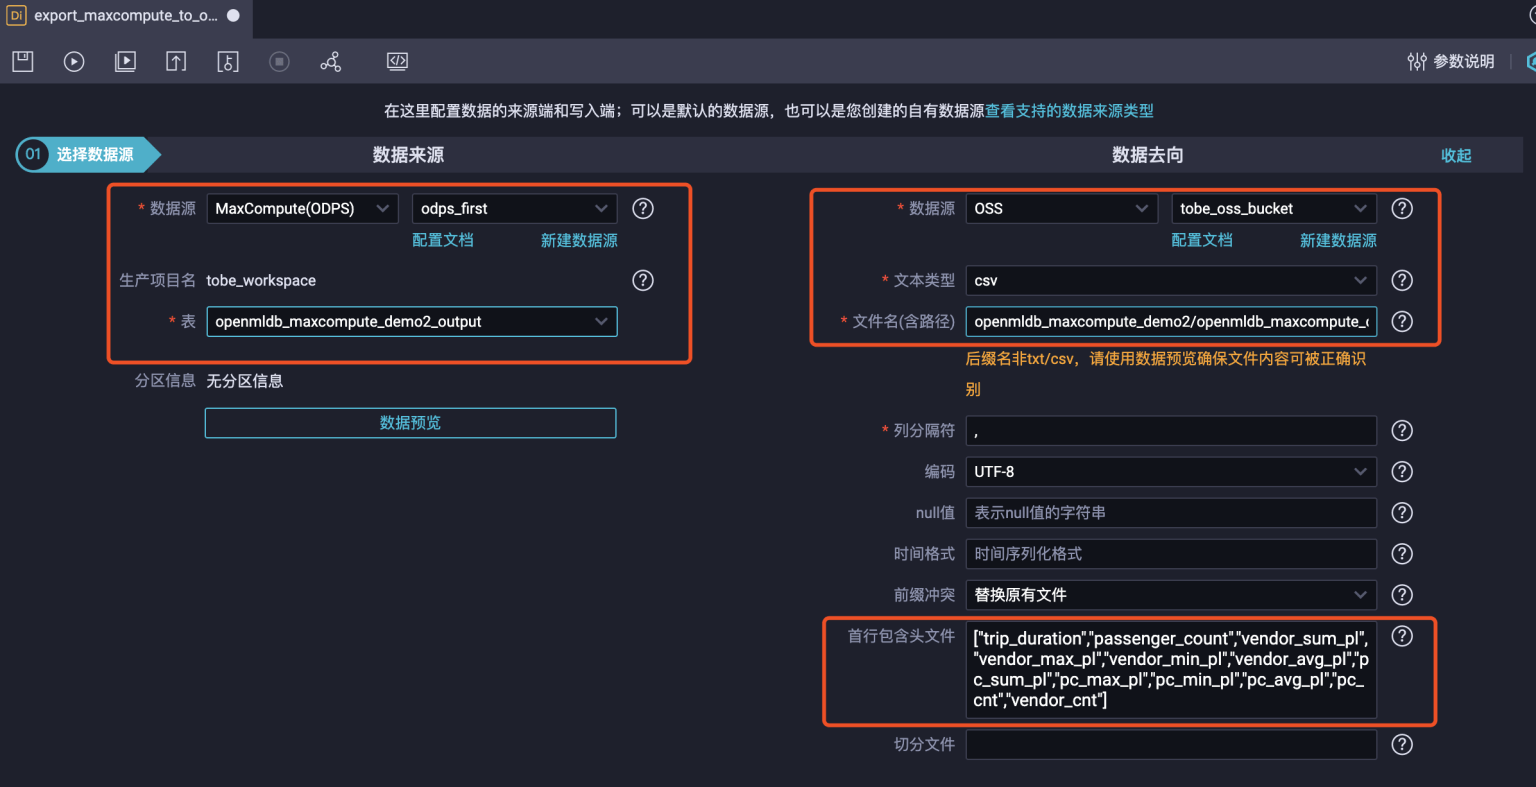The width and height of the screenshot is (1536, 787).
Task: Click the 数据预览 button
Action: pos(410,423)
